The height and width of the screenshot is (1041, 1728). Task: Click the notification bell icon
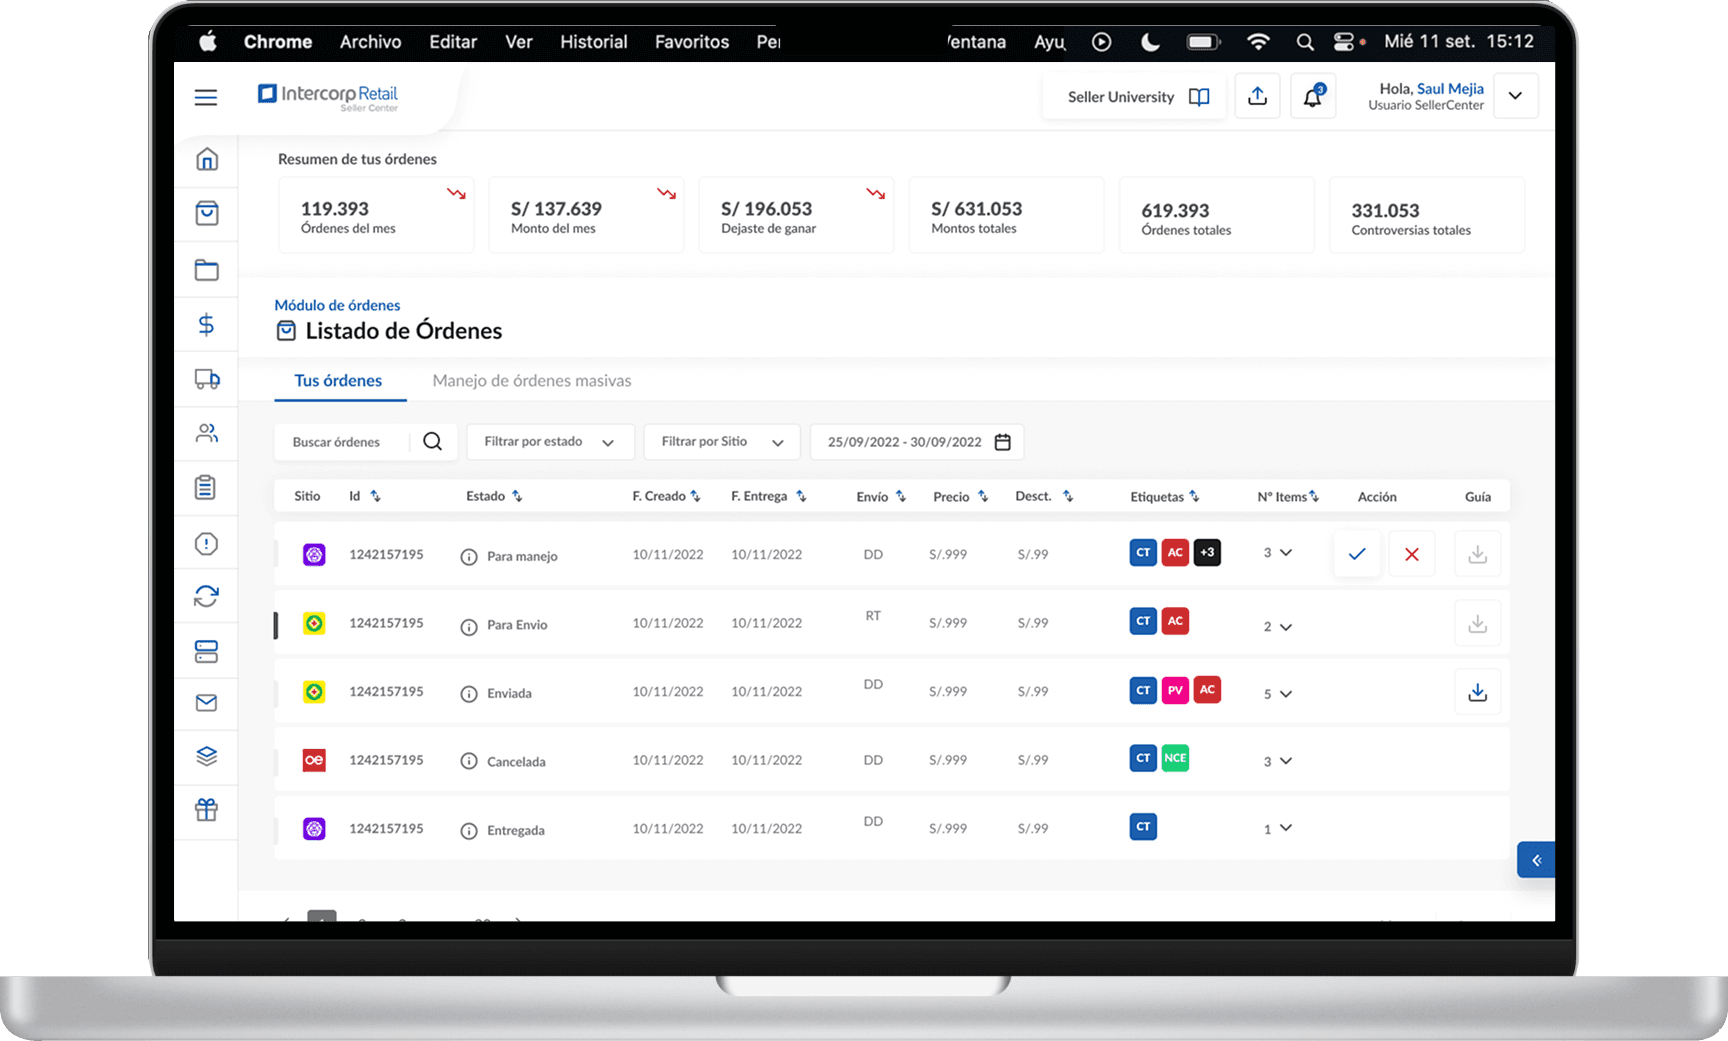(x=1312, y=97)
